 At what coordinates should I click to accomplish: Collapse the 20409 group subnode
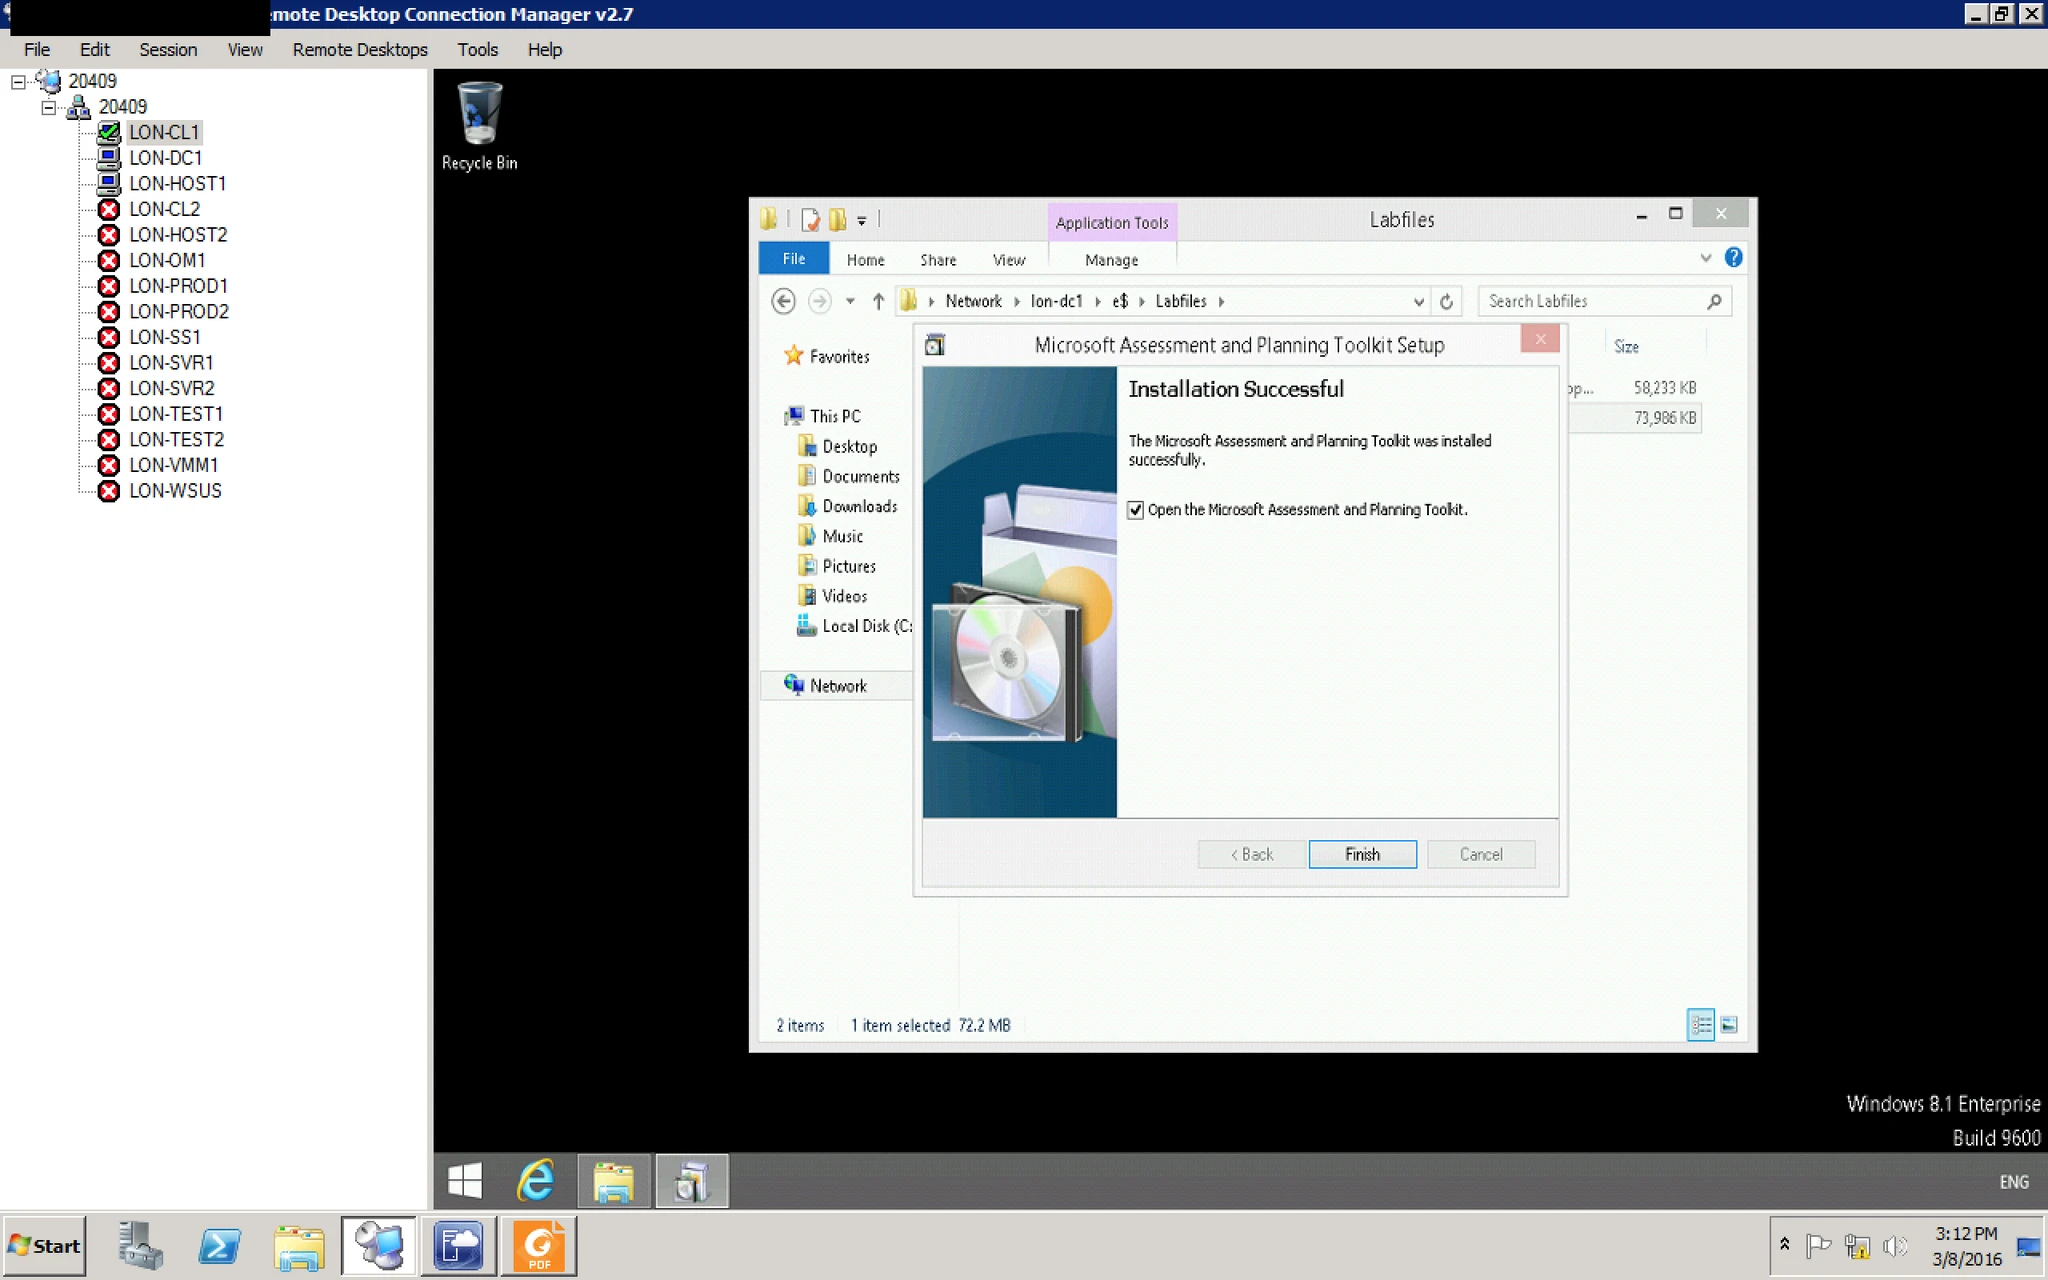[48, 107]
